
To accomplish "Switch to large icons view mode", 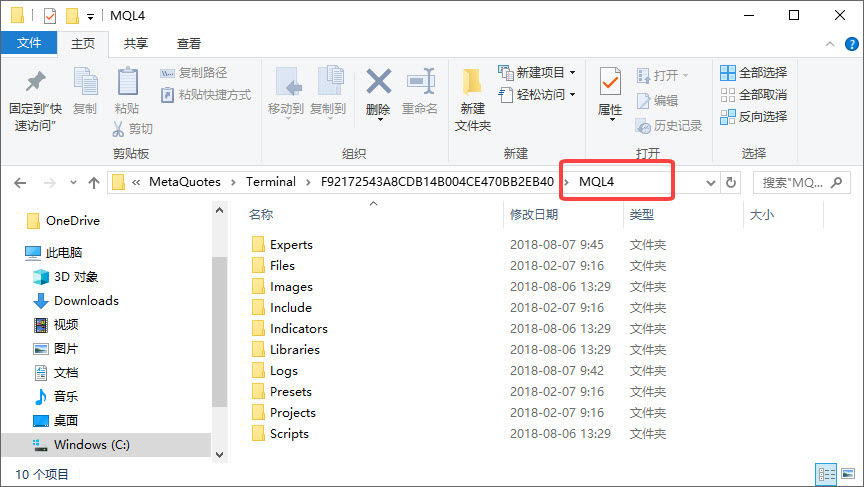I will [848, 474].
